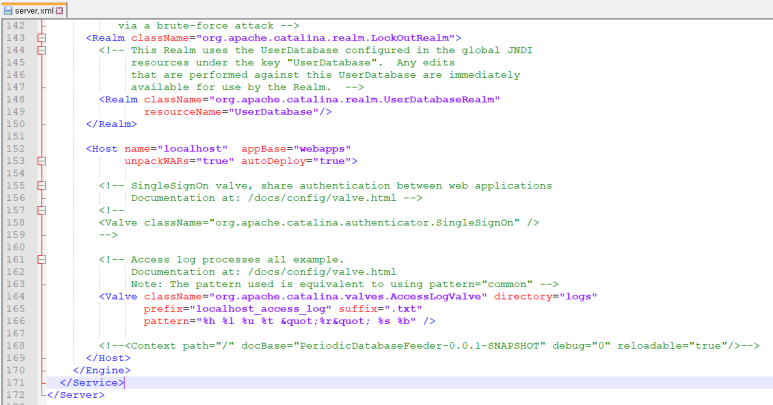Click the appBase "webapps" value

click(x=322, y=149)
